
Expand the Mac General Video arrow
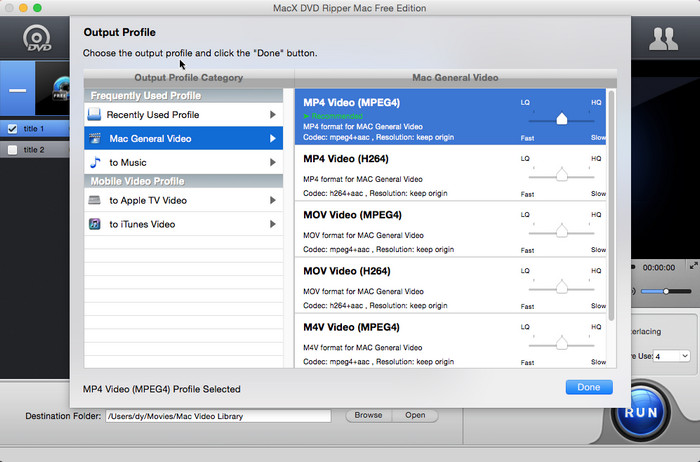272,138
